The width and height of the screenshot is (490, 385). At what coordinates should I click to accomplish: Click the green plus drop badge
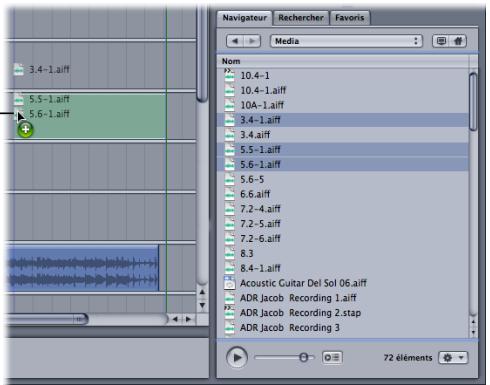[26, 130]
